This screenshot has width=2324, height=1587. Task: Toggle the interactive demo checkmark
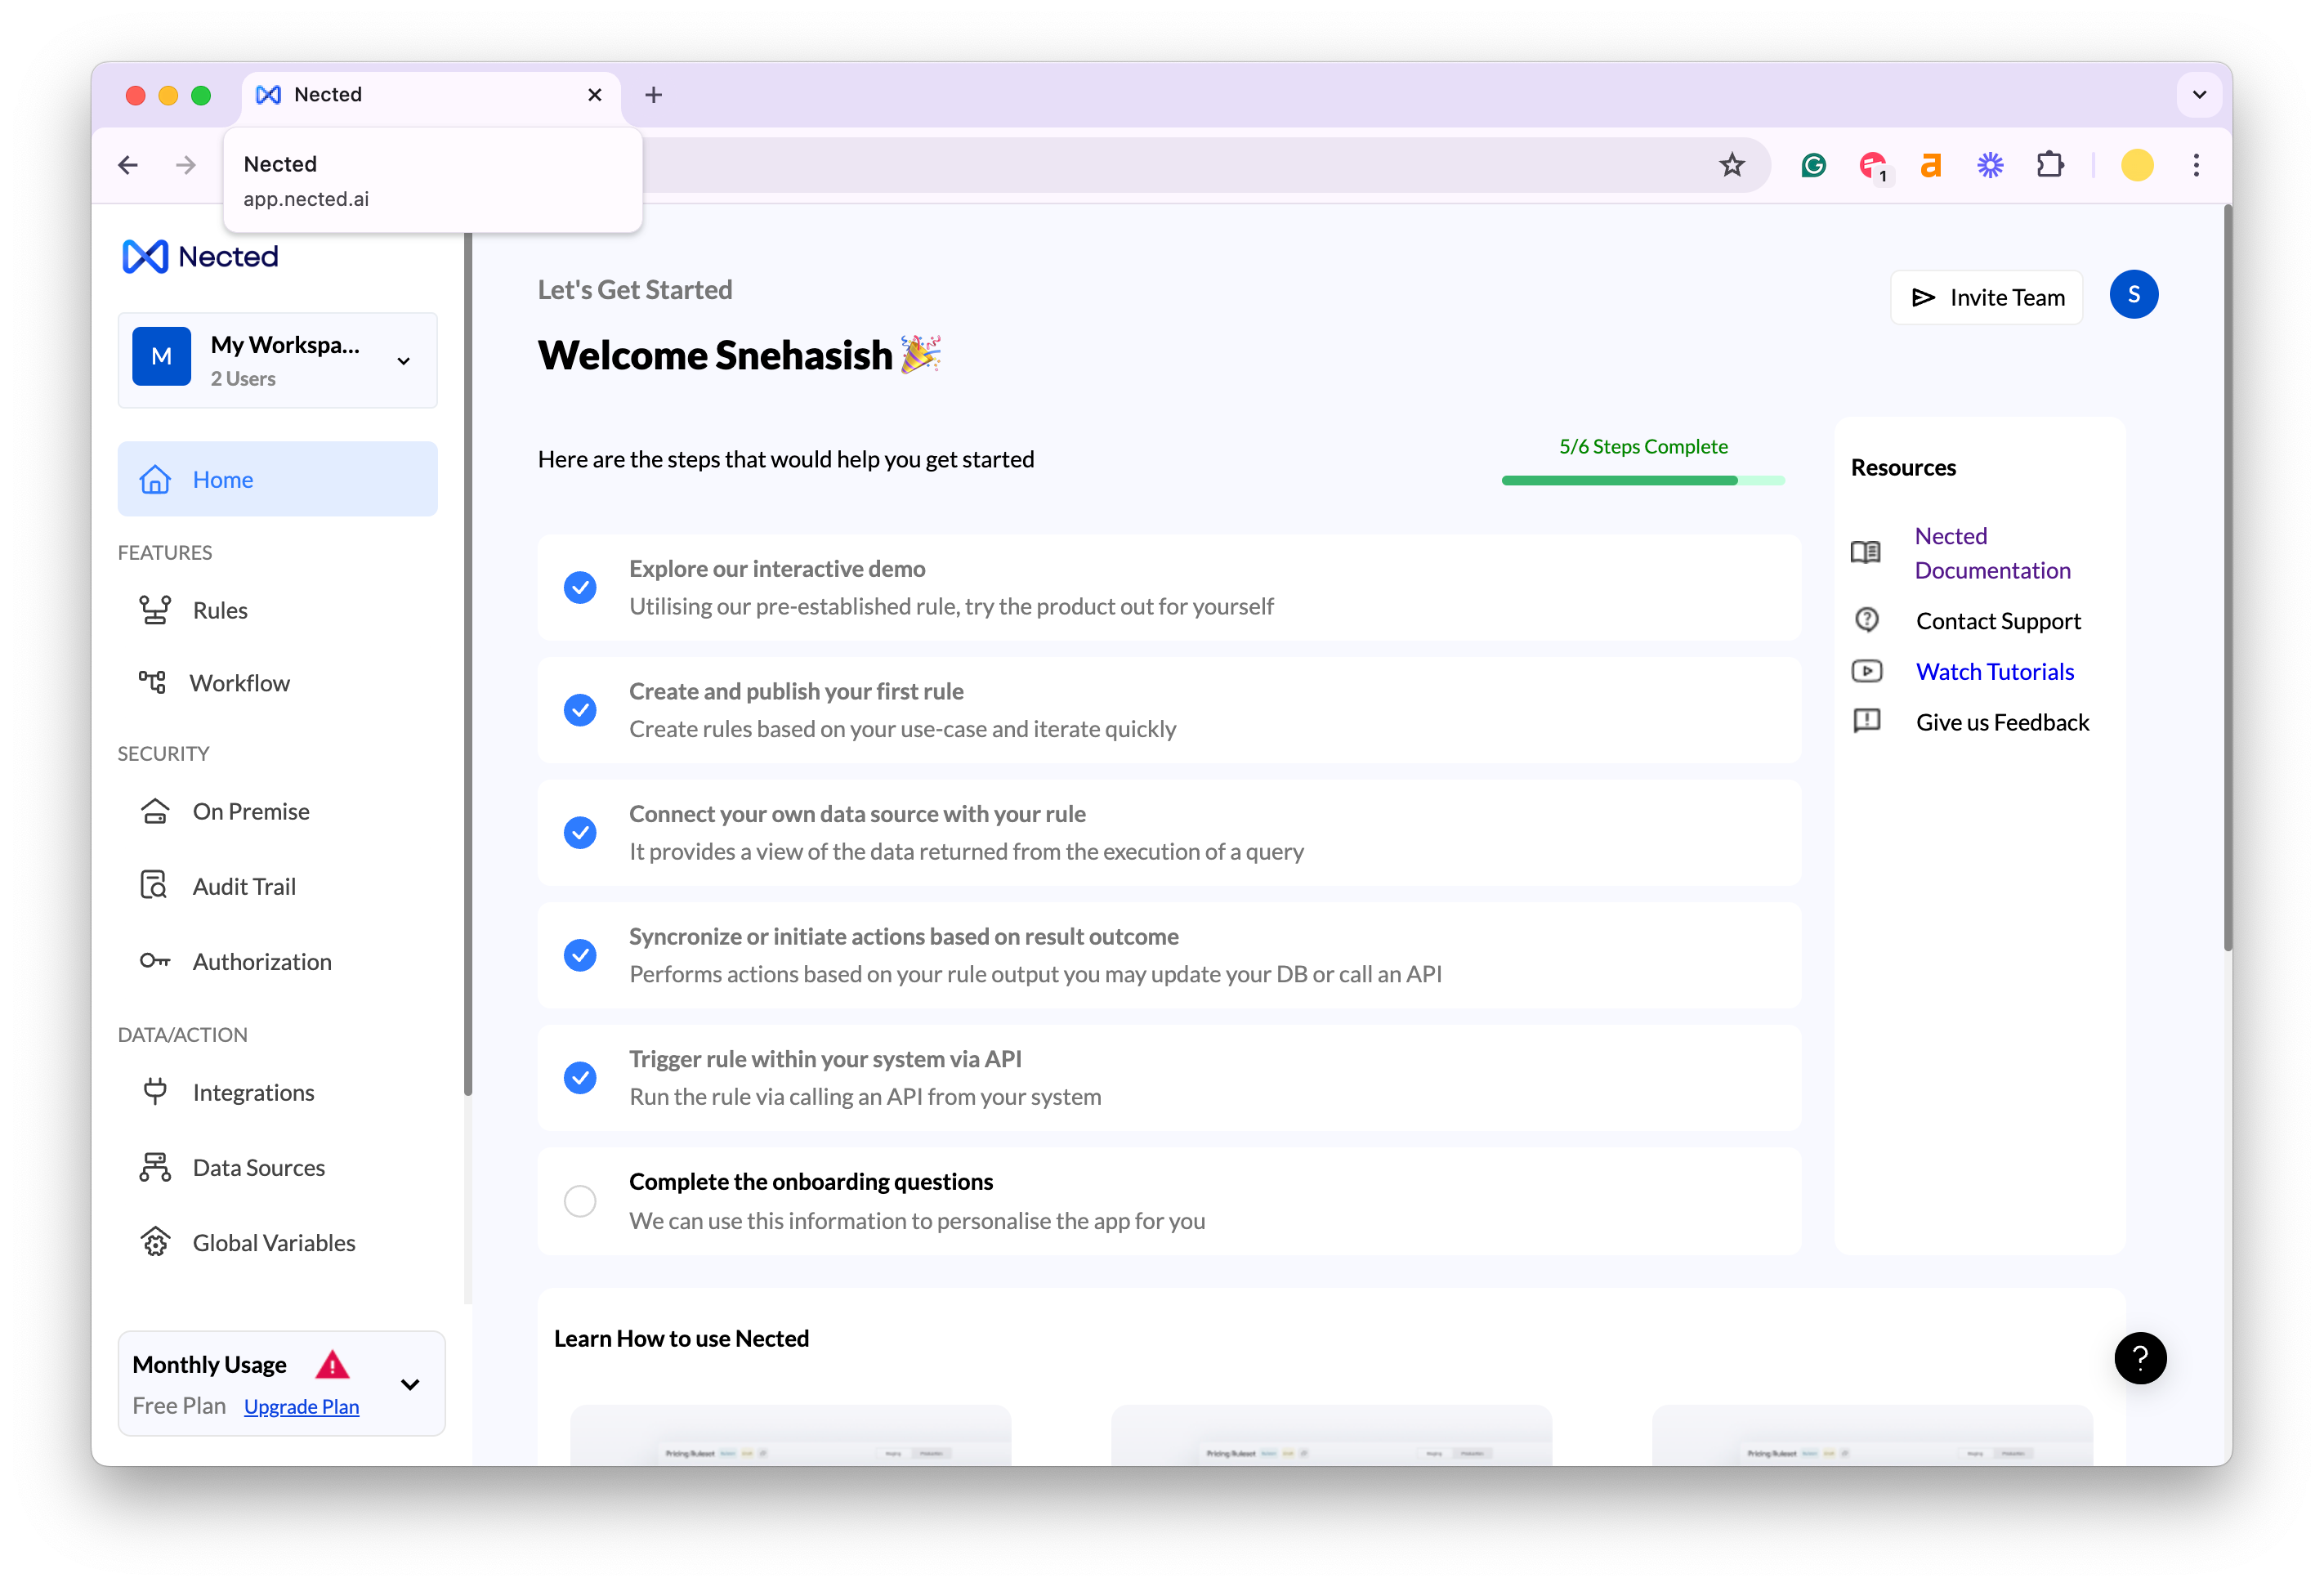pos(580,587)
